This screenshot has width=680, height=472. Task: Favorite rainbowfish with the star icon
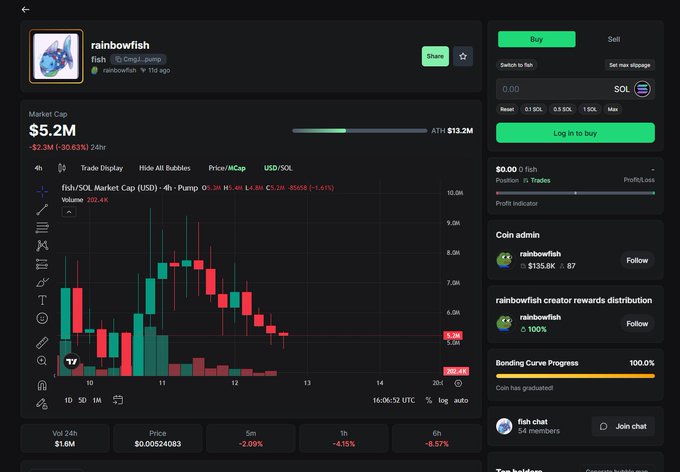tap(463, 56)
